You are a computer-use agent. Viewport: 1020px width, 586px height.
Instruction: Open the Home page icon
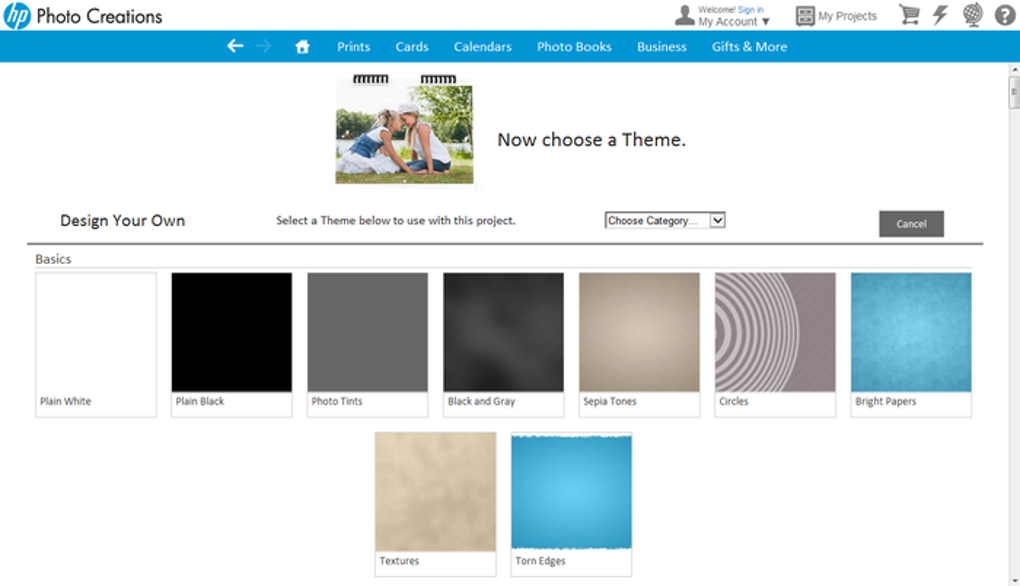[x=302, y=46]
